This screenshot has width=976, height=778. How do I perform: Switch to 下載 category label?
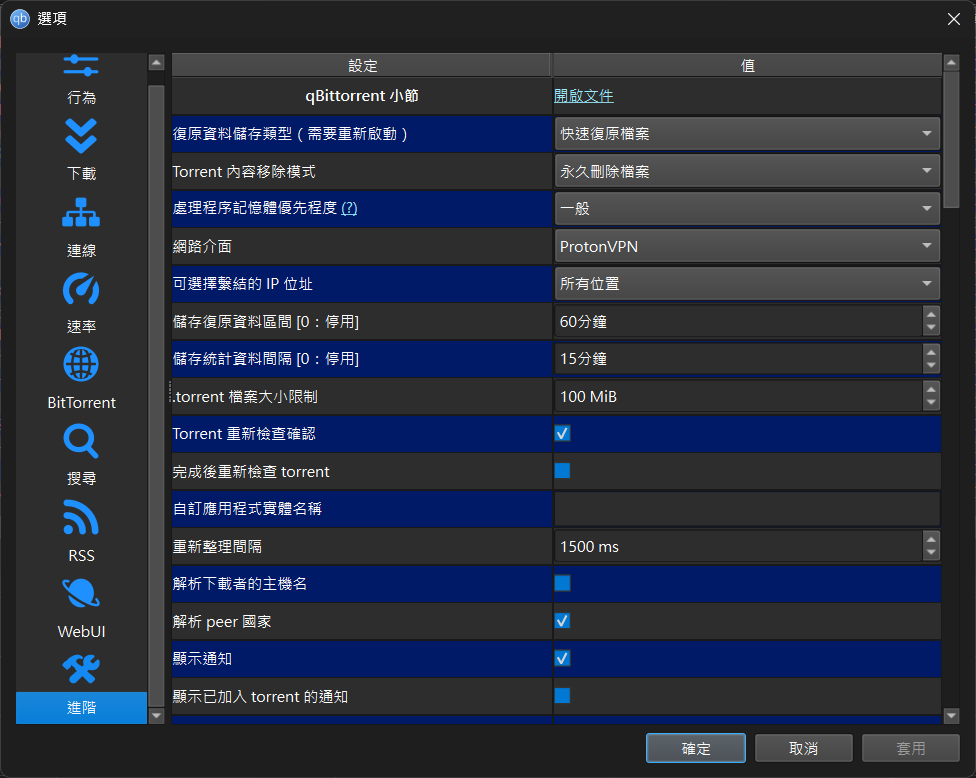point(81,174)
